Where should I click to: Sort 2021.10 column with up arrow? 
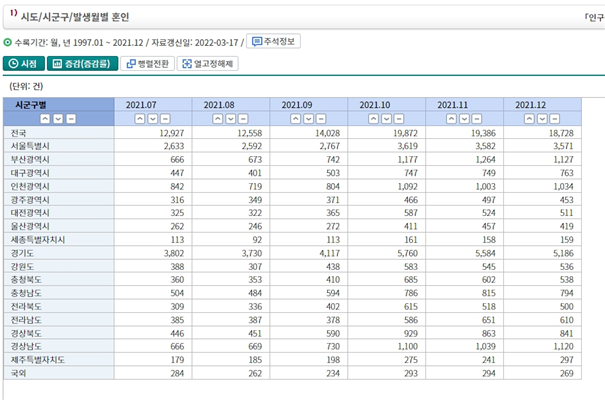coord(373,119)
